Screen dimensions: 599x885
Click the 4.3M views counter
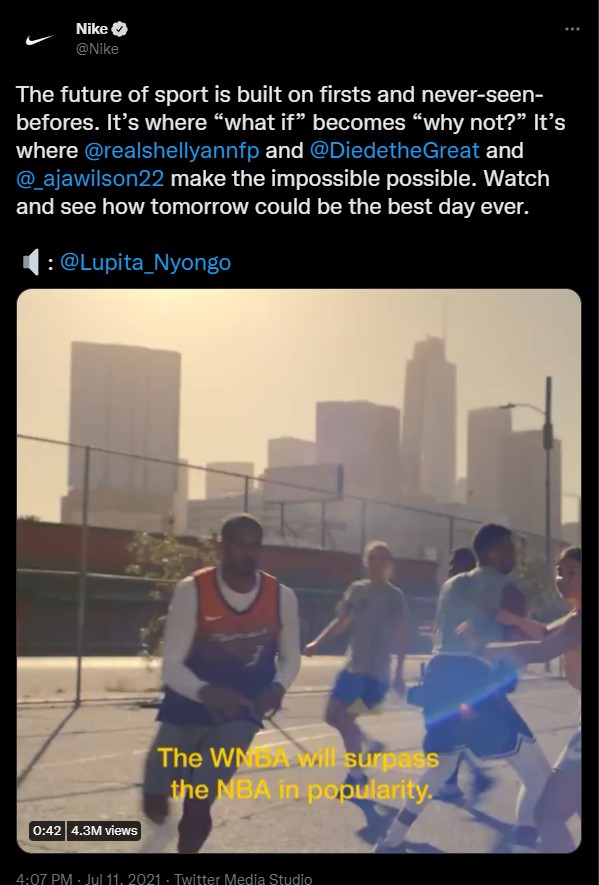104,830
